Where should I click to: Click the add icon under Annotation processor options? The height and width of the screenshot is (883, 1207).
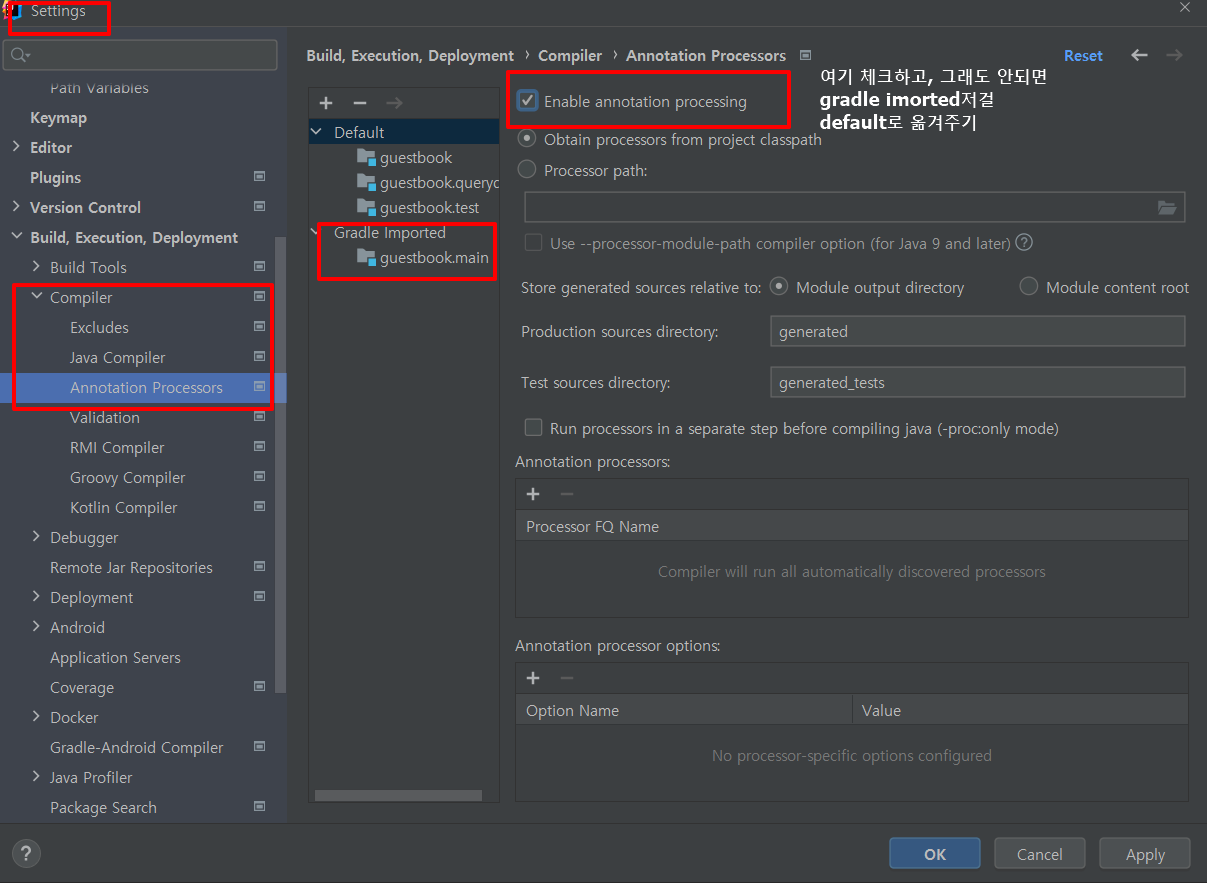point(533,677)
